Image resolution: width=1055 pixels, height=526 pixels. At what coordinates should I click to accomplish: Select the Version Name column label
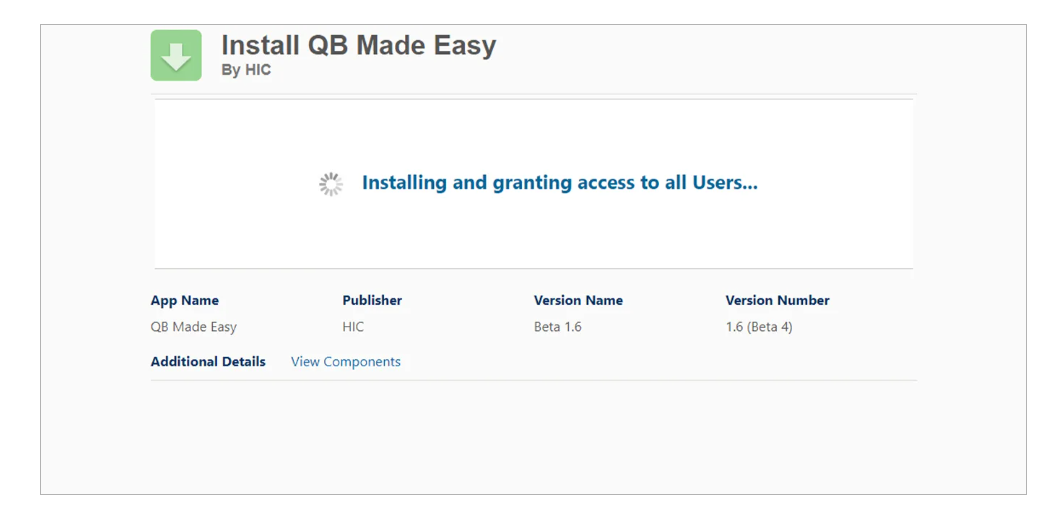(578, 300)
